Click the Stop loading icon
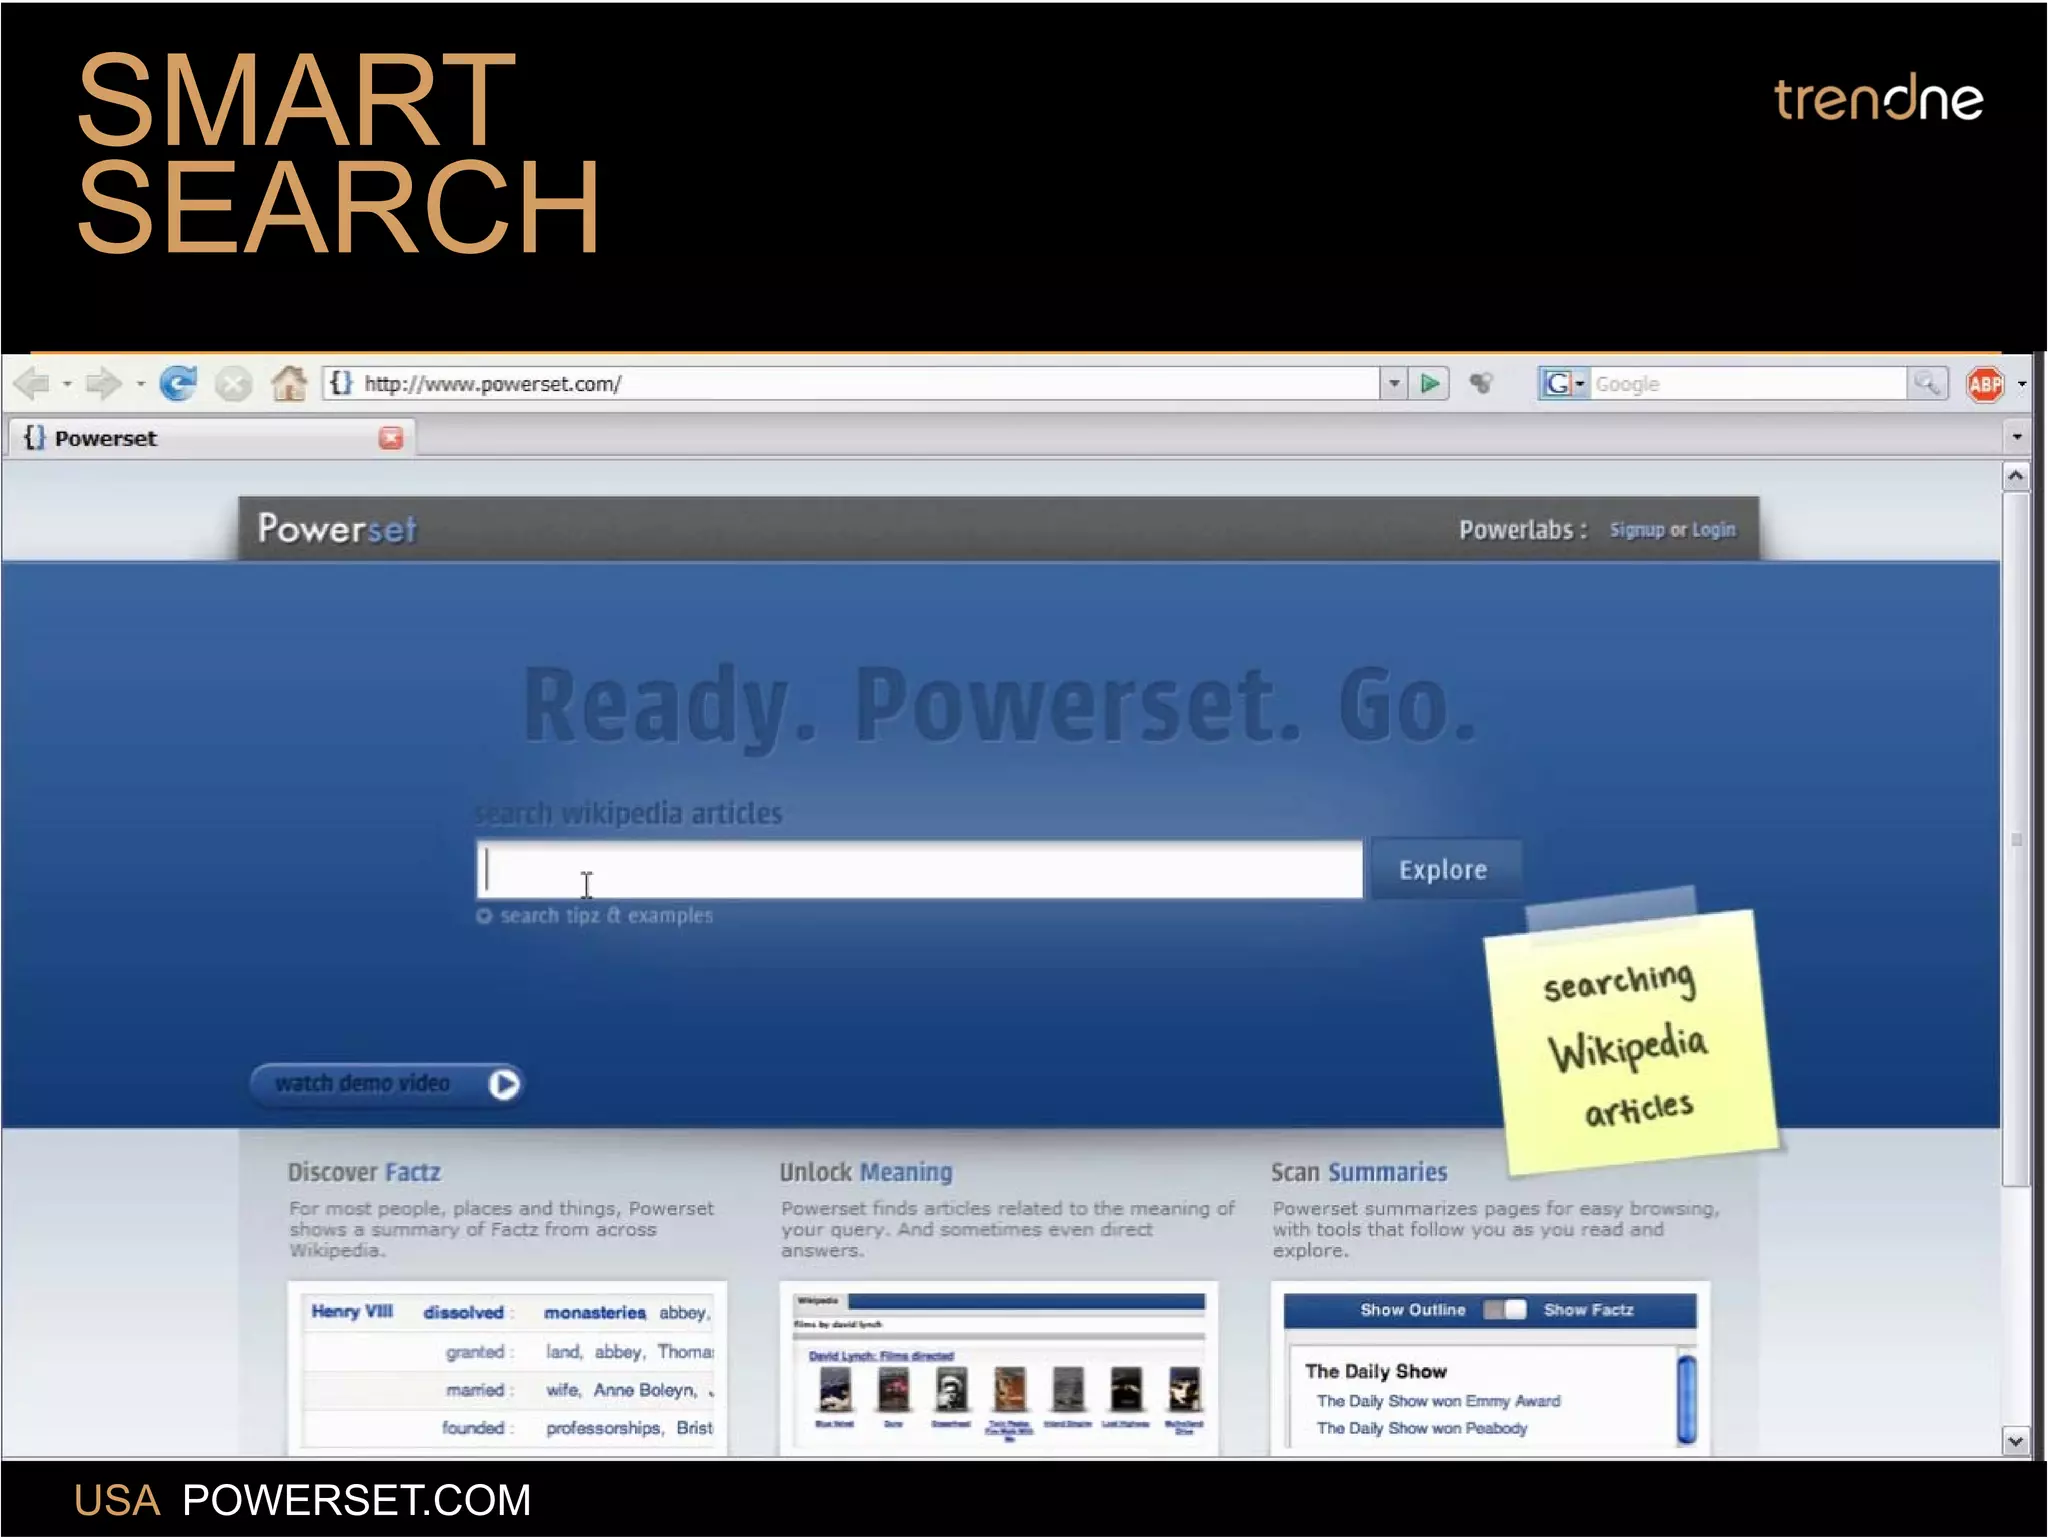 click(x=234, y=384)
